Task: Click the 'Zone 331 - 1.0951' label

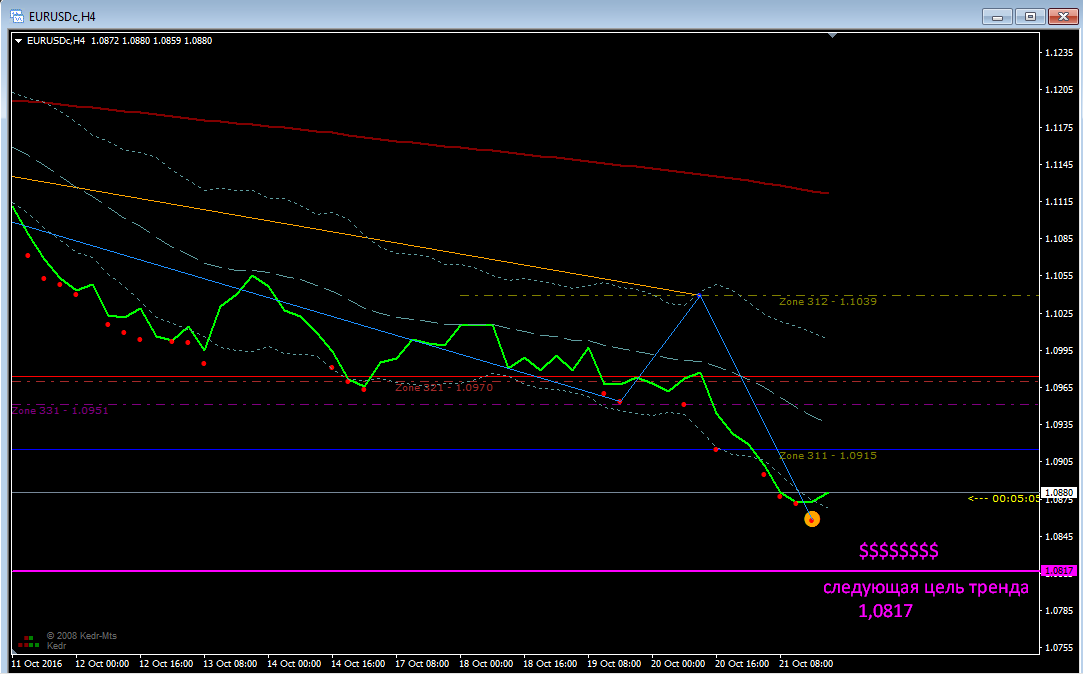Action: click(x=60, y=410)
